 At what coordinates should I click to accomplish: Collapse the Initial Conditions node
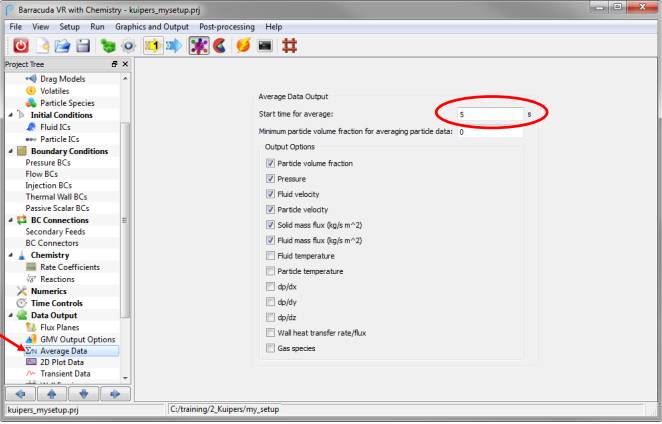tap(11, 115)
